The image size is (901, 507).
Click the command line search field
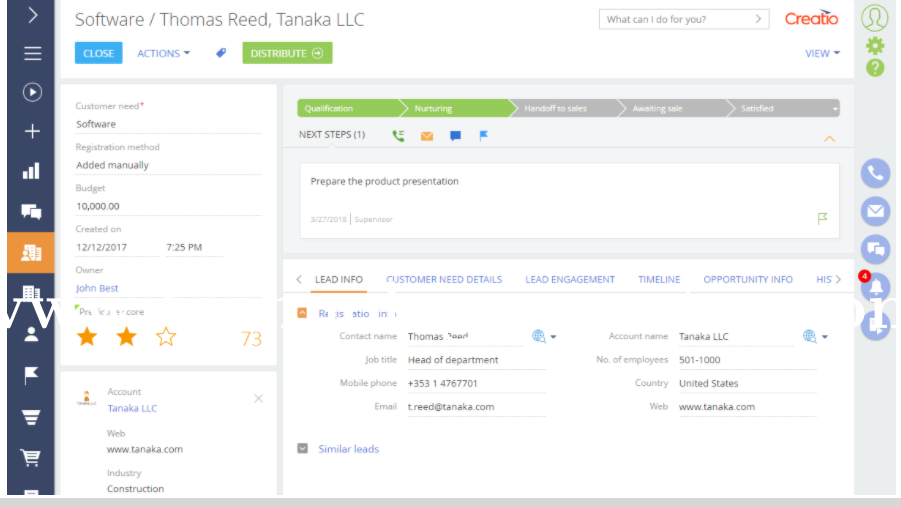(684, 20)
